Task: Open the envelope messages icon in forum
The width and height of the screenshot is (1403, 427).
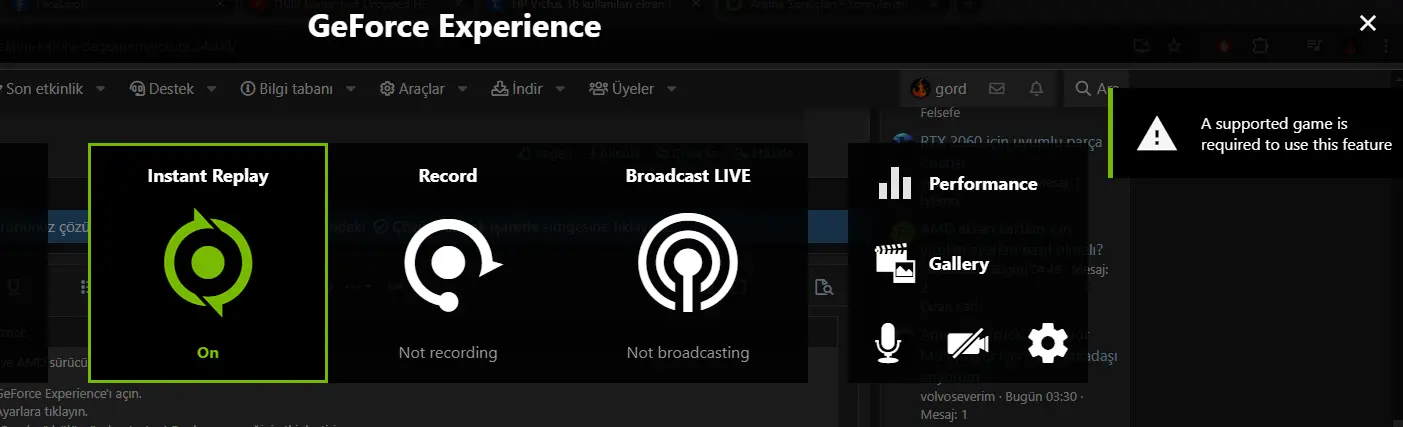Action: [996, 89]
